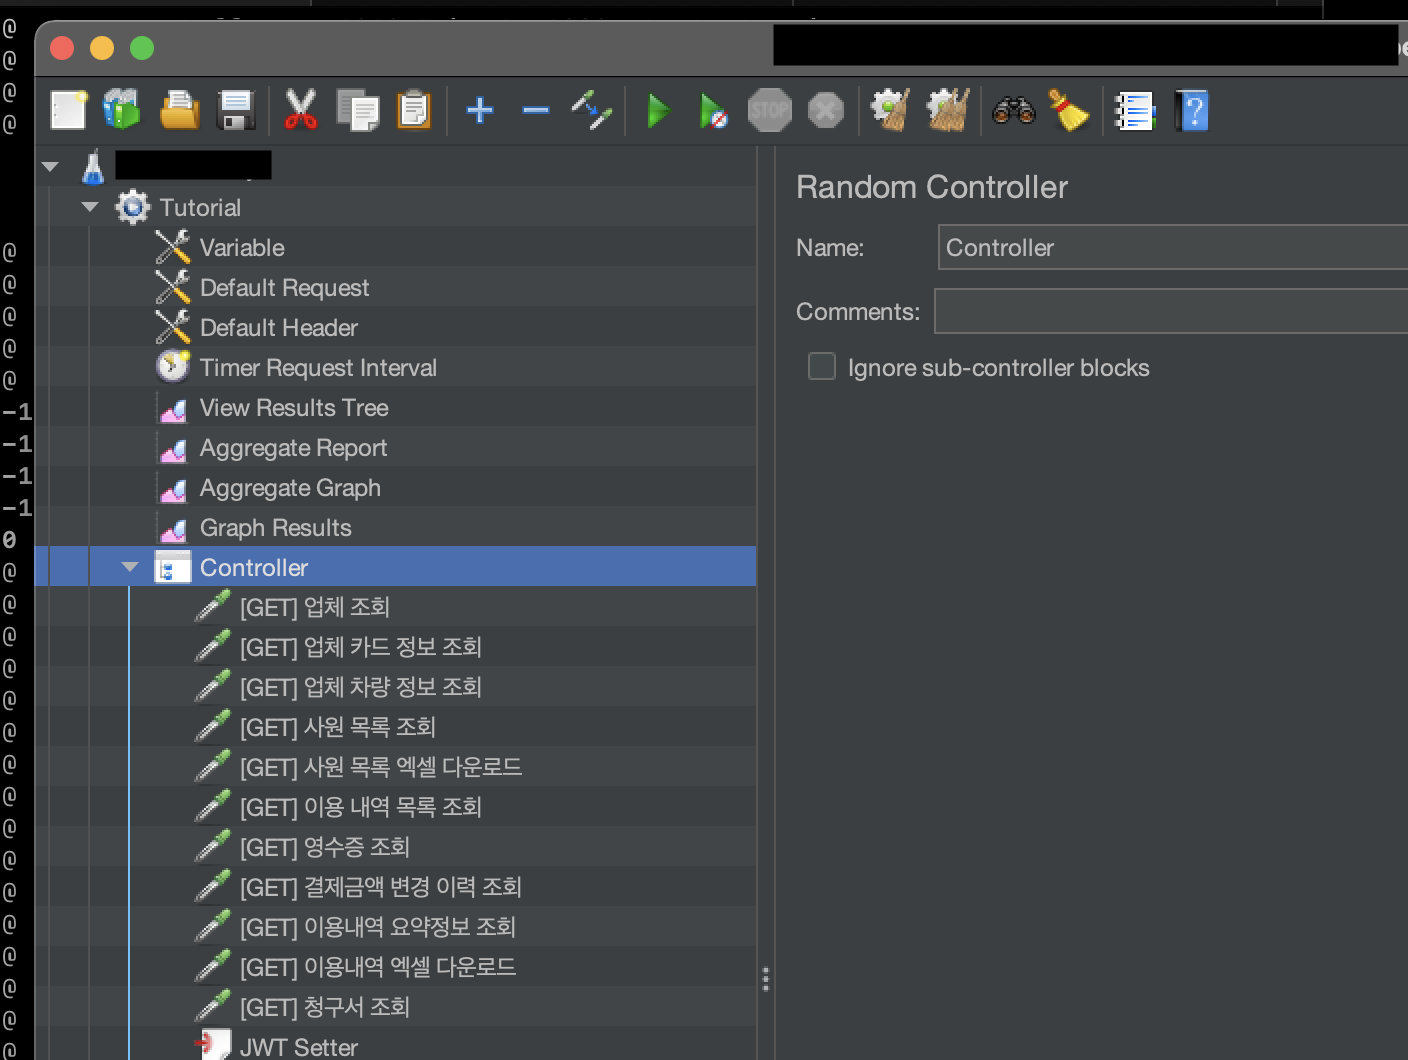This screenshot has height=1060, width=1408.
Task: Select [GET] 이용내역 엑셀 다운로드 sampler
Action: tap(377, 967)
